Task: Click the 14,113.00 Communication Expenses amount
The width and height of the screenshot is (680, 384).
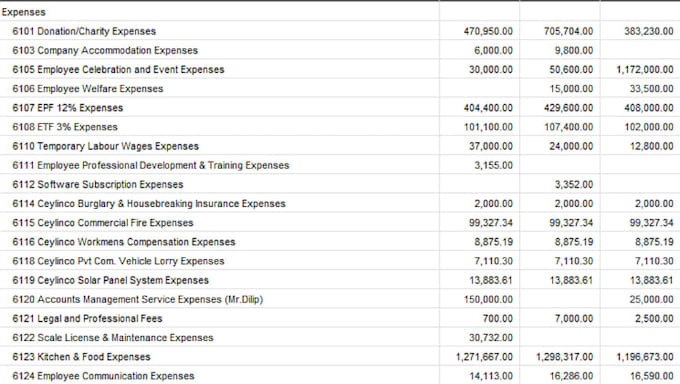Action: click(x=490, y=375)
